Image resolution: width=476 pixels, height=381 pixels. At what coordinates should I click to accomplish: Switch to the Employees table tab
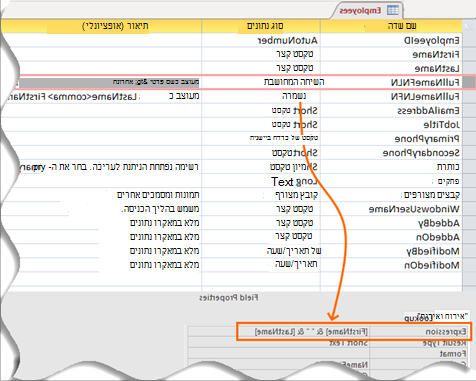click(367, 10)
